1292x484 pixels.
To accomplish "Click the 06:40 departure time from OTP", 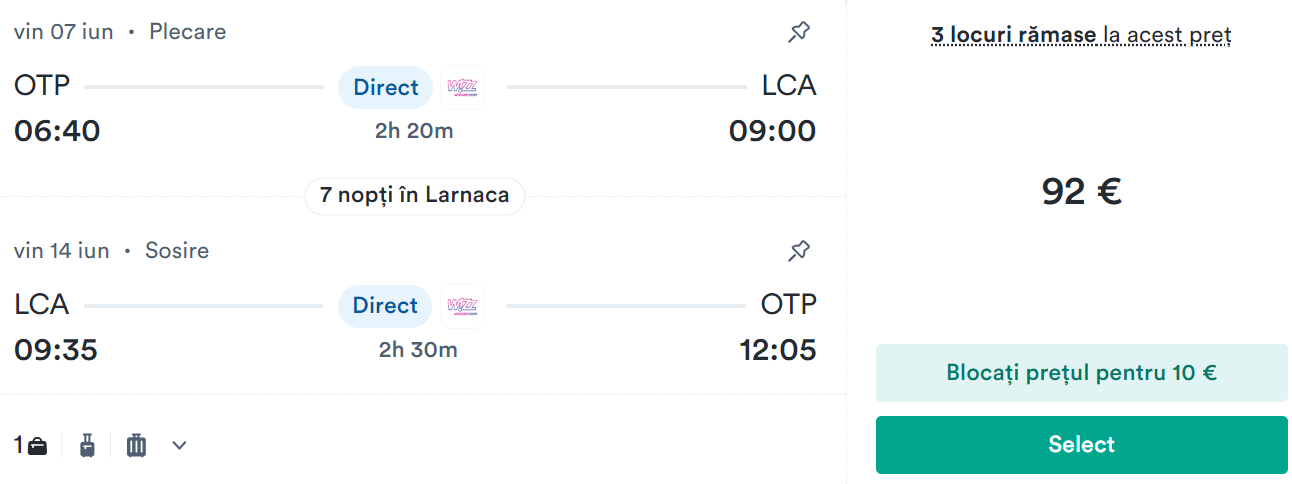I will [x=57, y=131].
